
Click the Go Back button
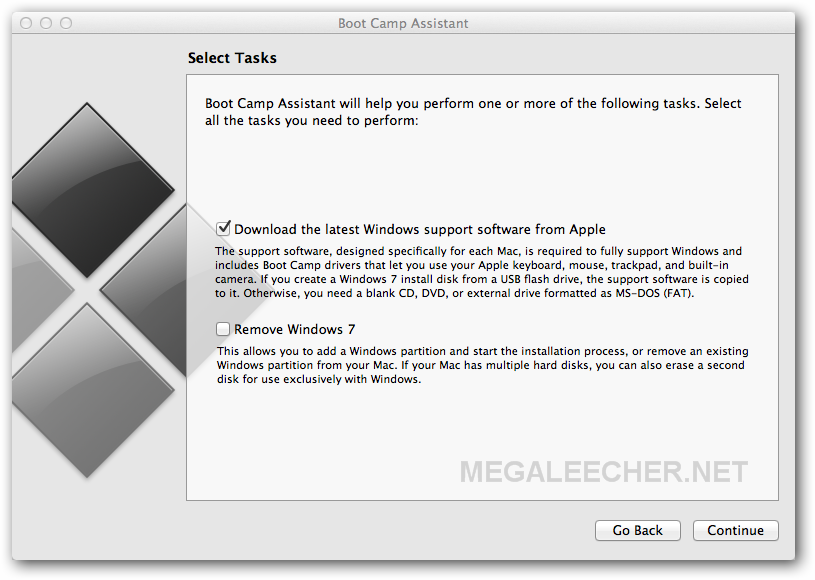point(638,530)
